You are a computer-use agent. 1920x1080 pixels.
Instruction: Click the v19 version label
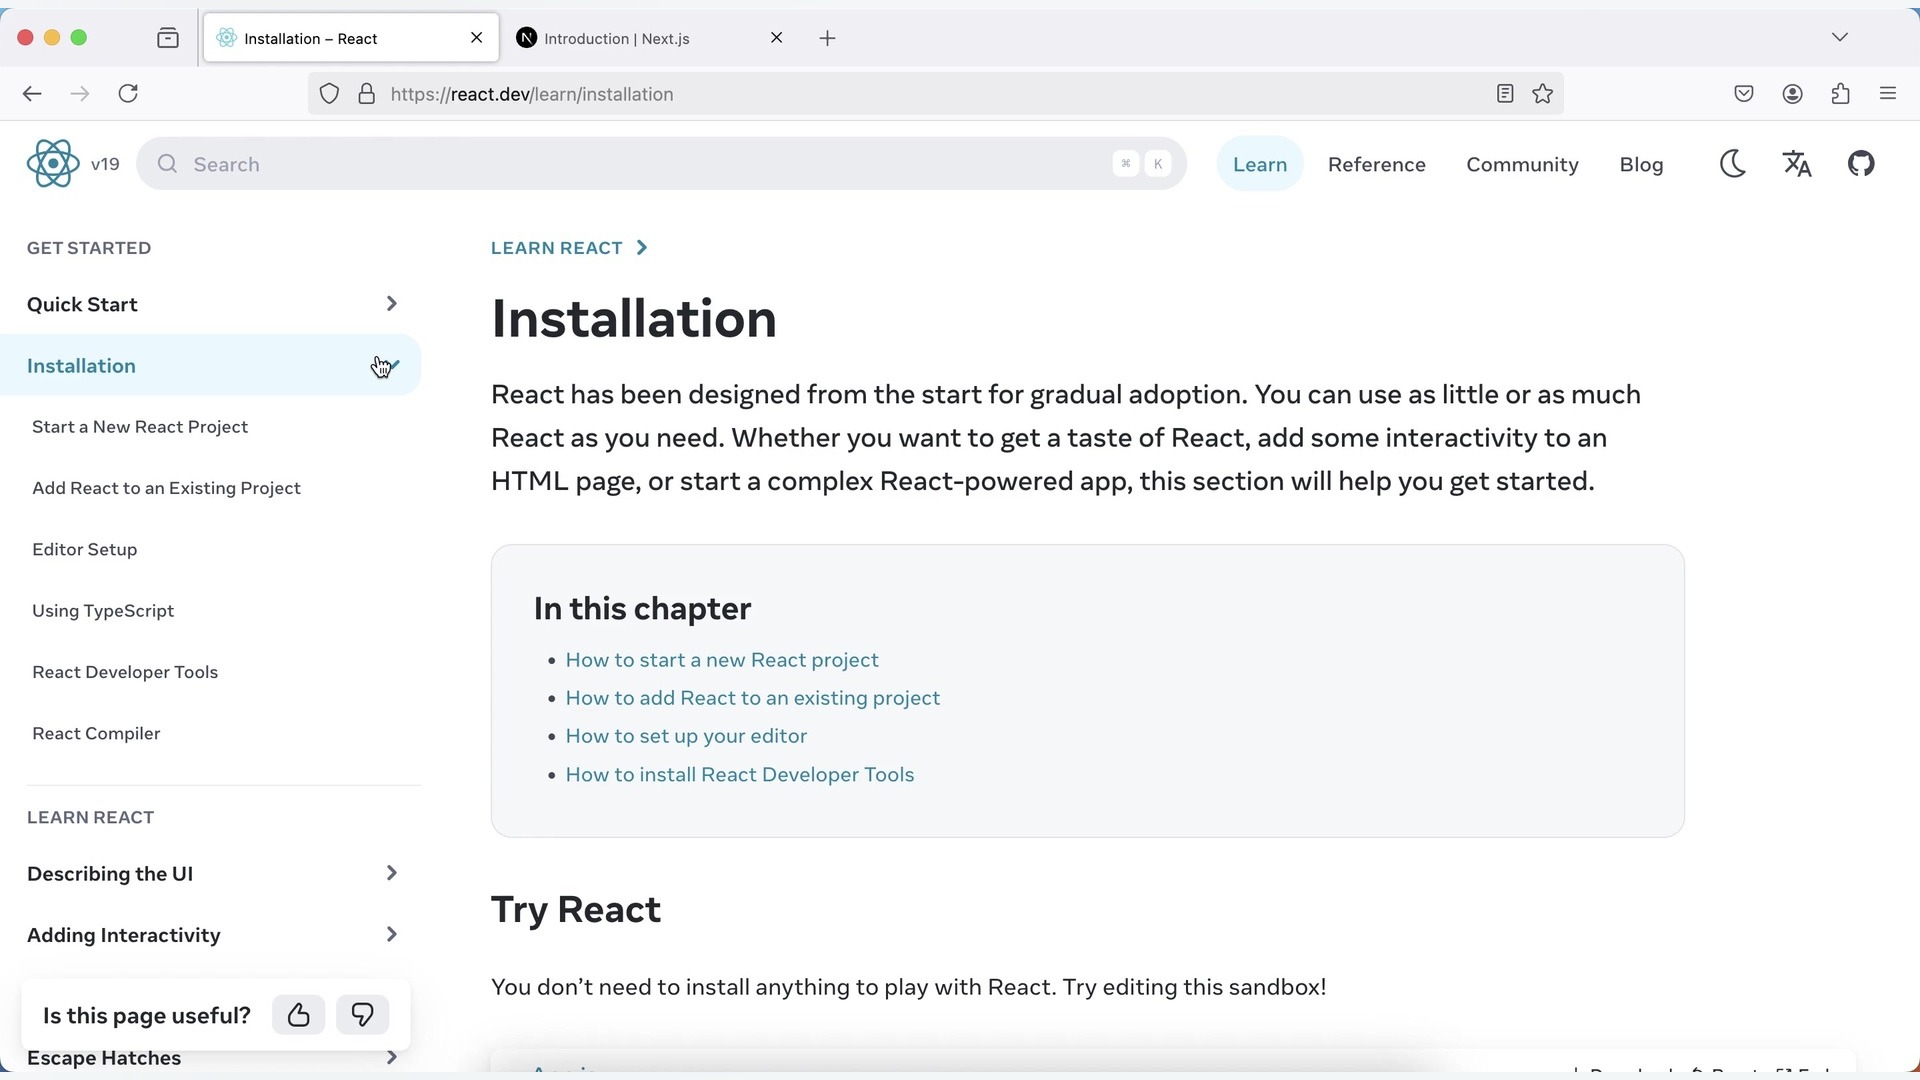(x=105, y=164)
